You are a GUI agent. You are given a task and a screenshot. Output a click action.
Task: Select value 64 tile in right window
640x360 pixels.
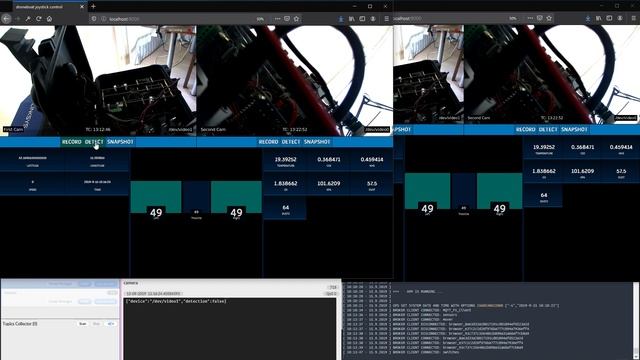click(544, 196)
